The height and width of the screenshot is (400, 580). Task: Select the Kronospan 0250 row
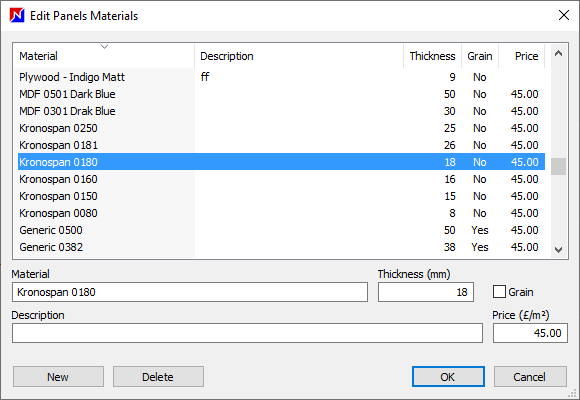click(x=281, y=128)
